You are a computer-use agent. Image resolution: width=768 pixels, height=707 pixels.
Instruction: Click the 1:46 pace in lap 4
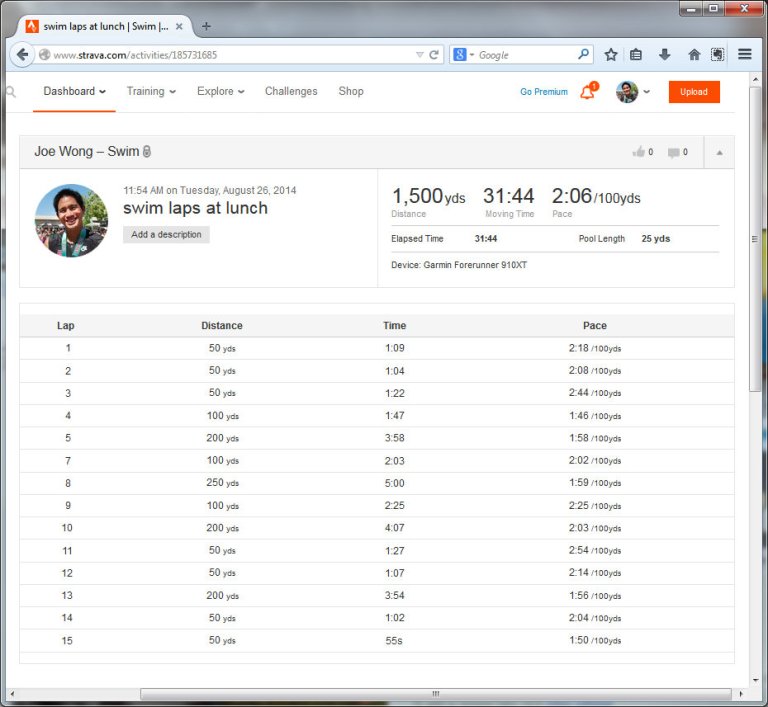[x=595, y=415]
